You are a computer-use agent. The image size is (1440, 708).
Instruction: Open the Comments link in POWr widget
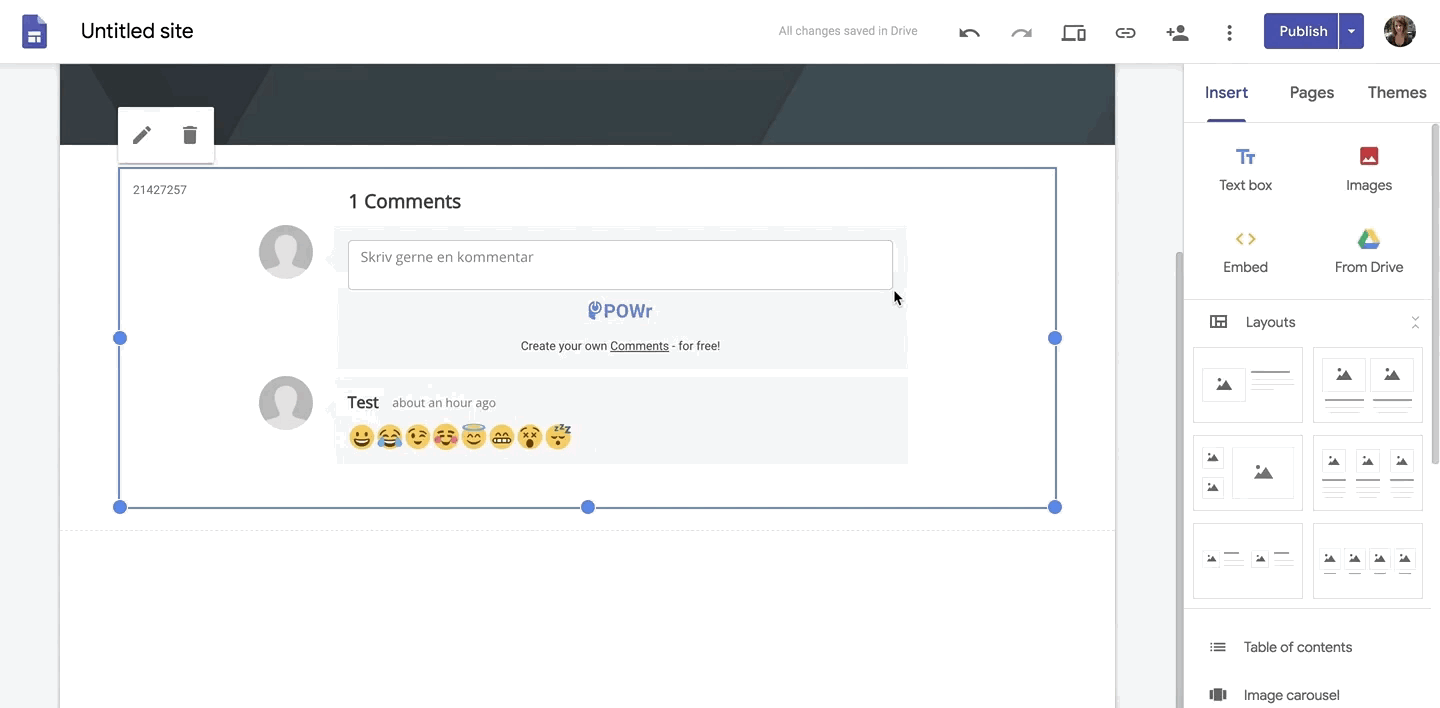point(639,346)
